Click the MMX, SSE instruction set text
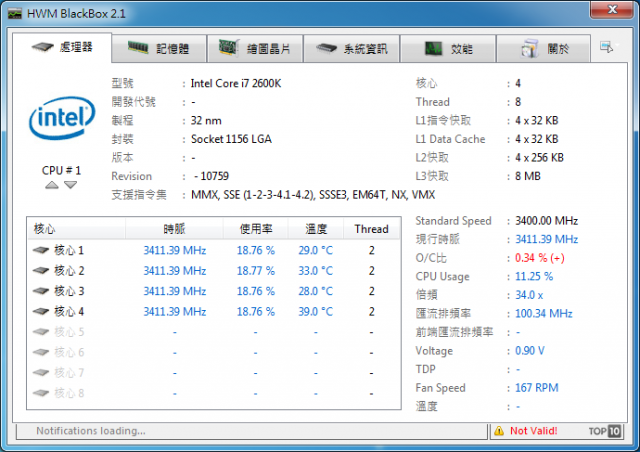 pyautogui.click(x=313, y=195)
